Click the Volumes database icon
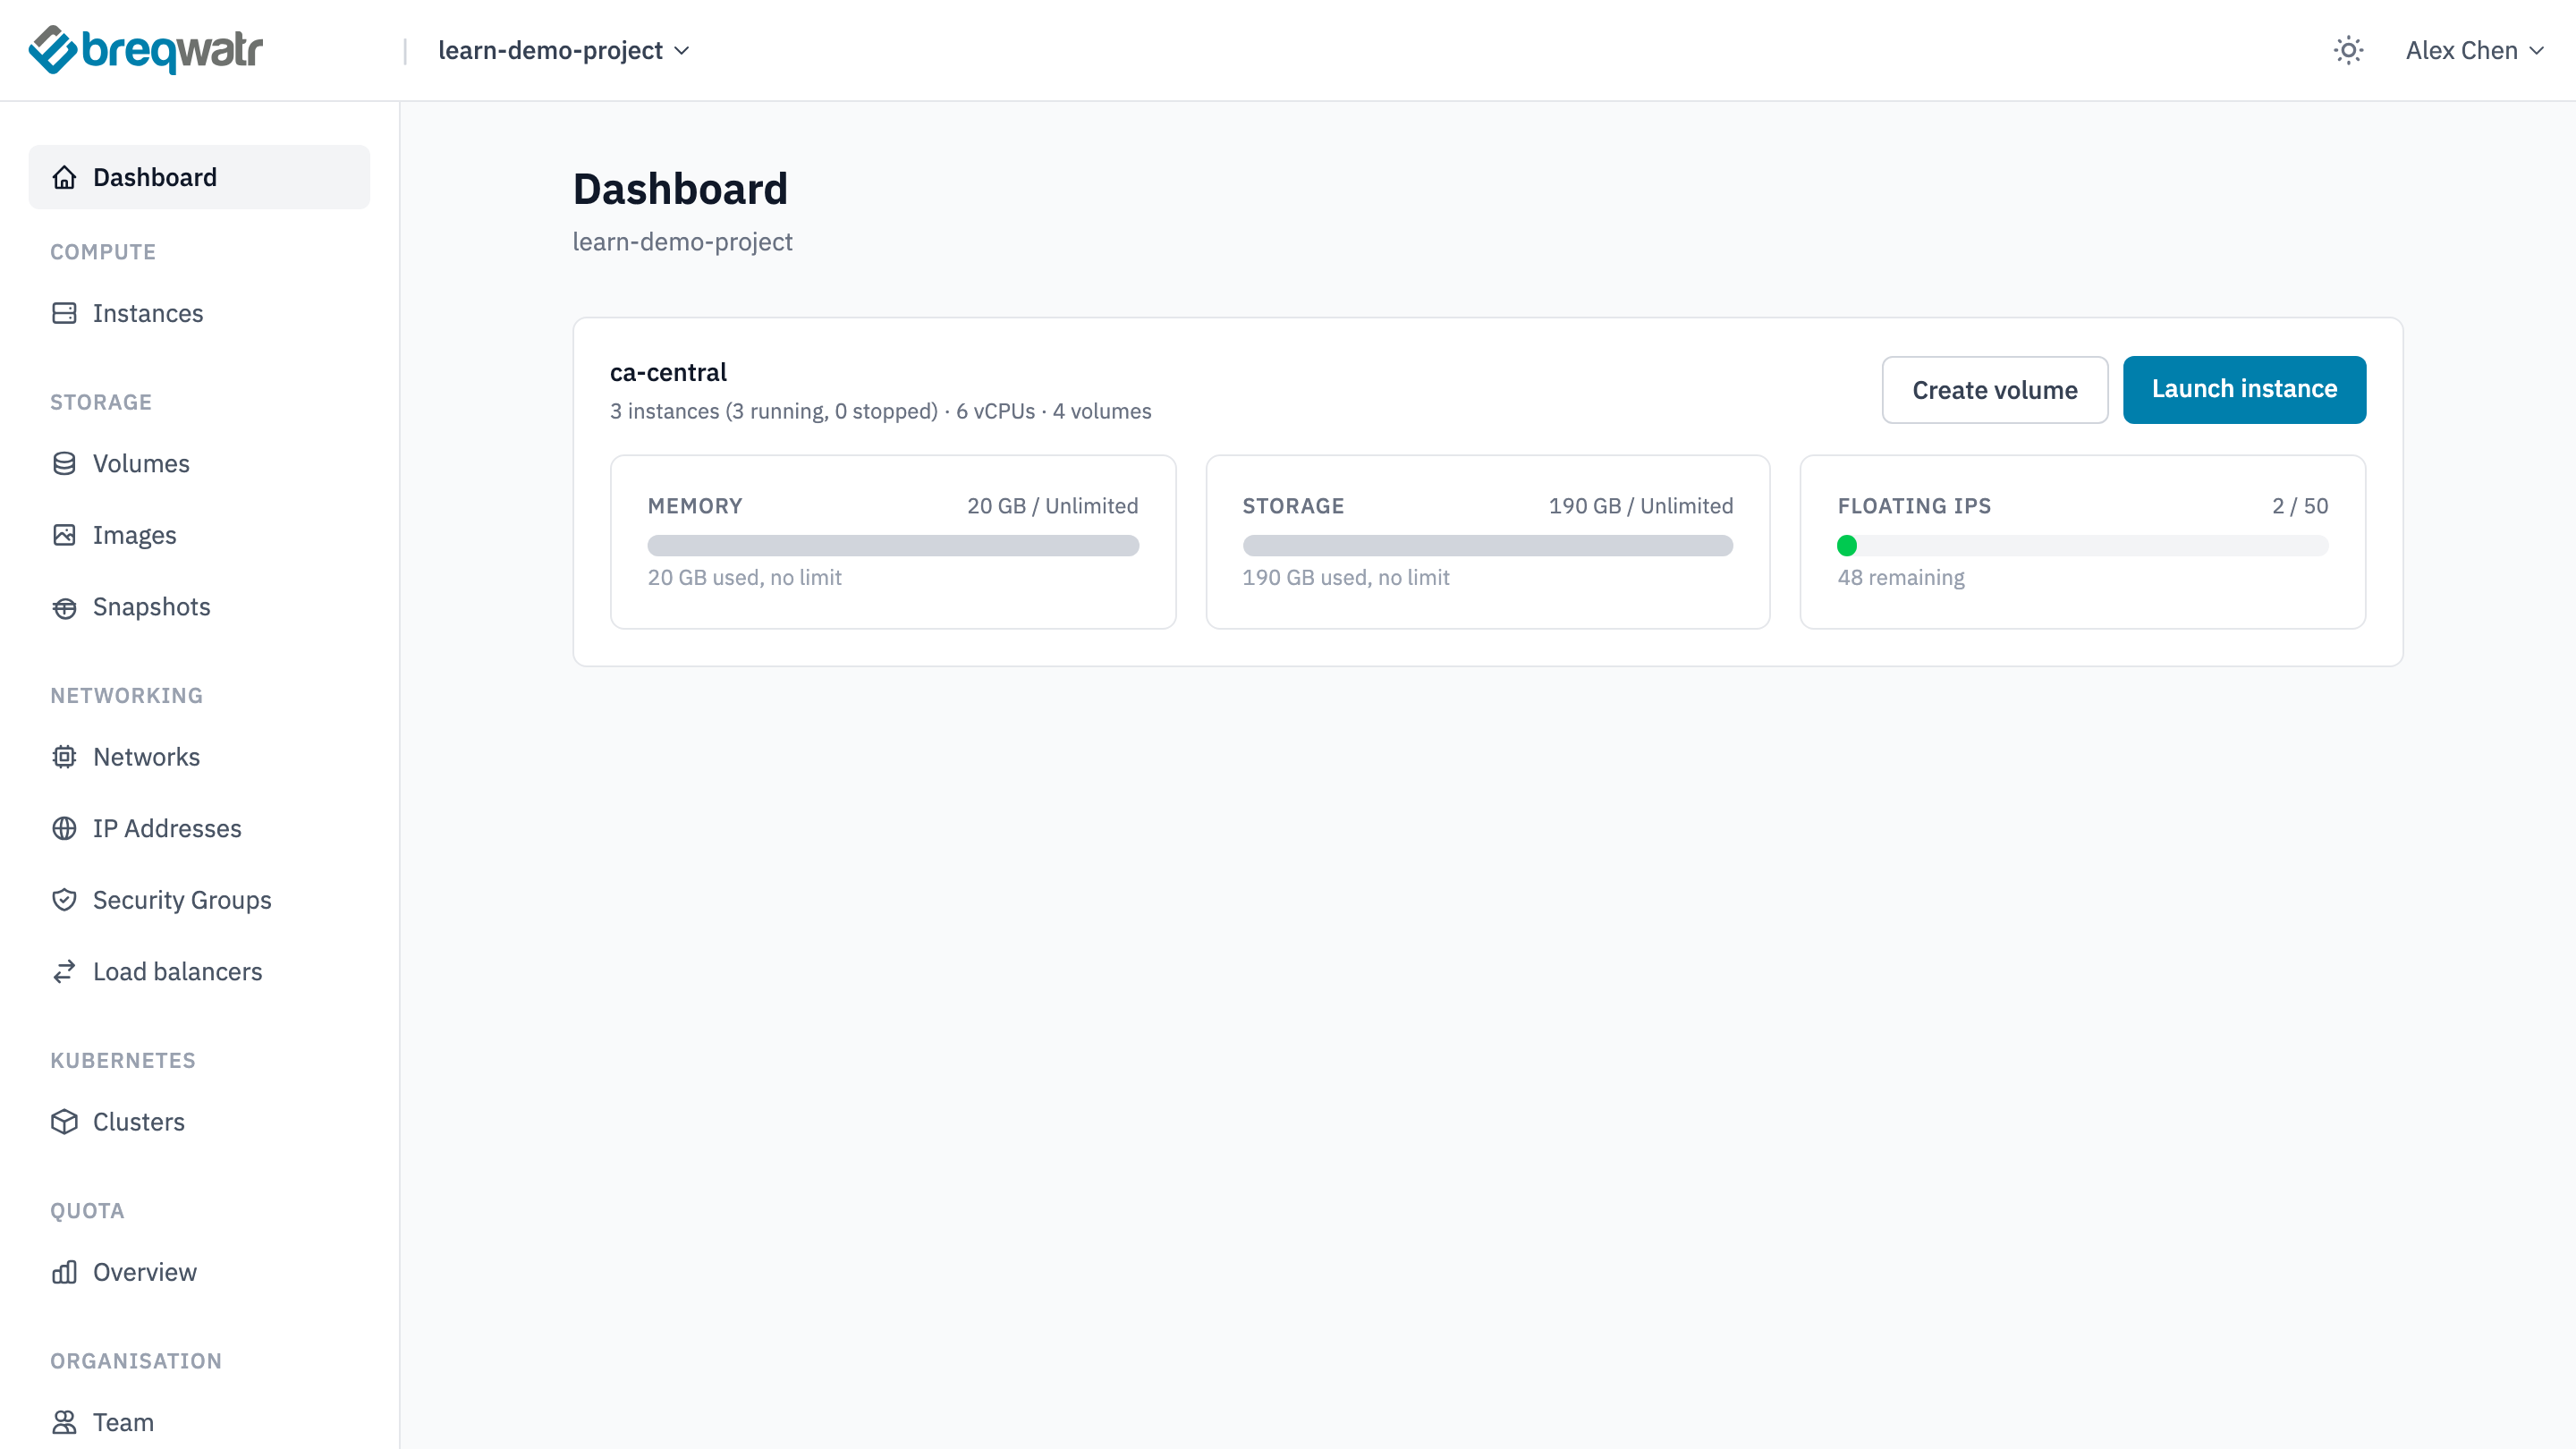This screenshot has height=1449, width=2576. (64, 463)
